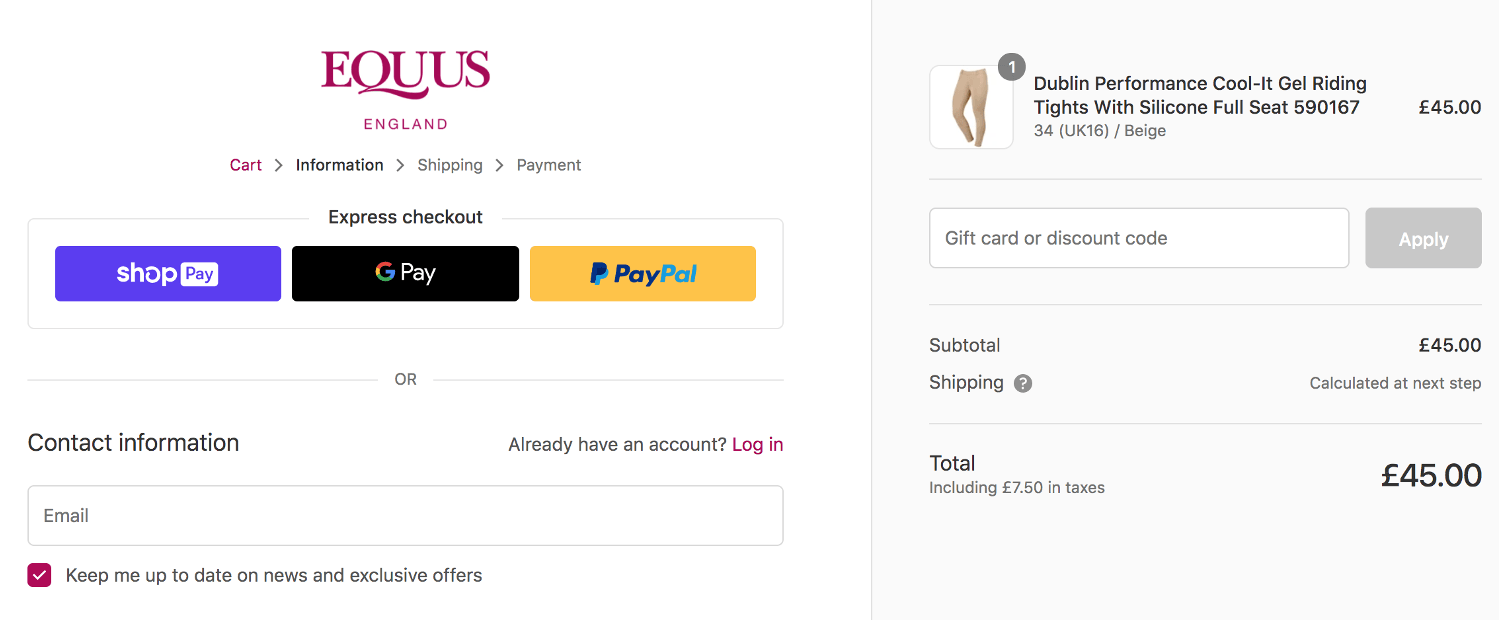Go to the Shipping breadcrumb step
The width and height of the screenshot is (1500, 620).
pyautogui.click(x=449, y=165)
